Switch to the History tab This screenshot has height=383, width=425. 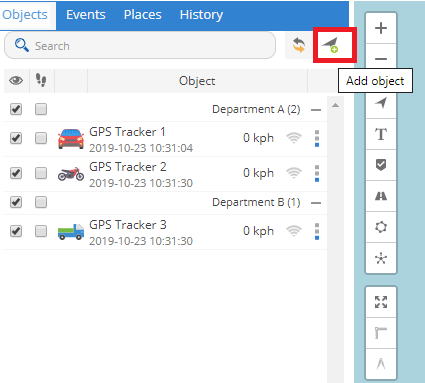pos(201,15)
